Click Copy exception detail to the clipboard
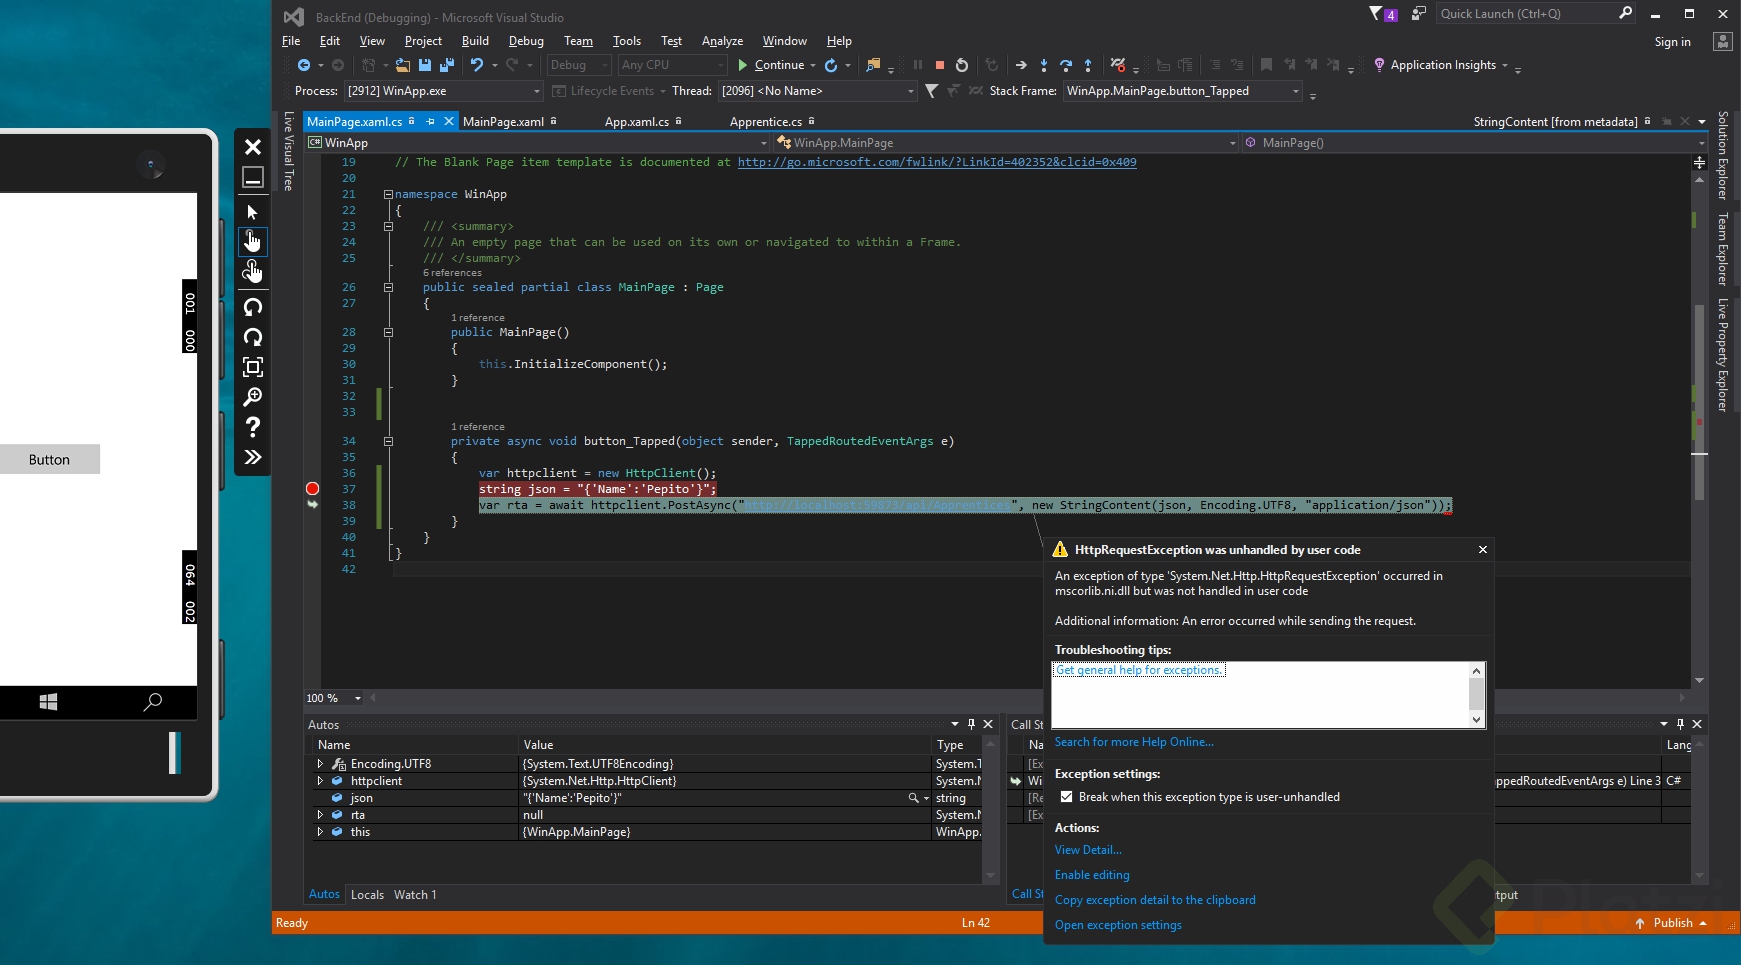This screenshot has width=1741, height=965. pyautogui.click(x=1155, y=900)
